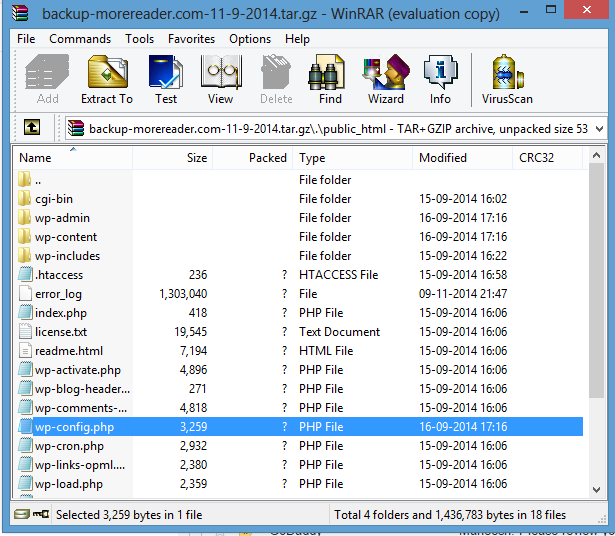Screen dimensions: 615x536
Task: Click the WinRAR title bar app icon
Action: pos(20,13)
